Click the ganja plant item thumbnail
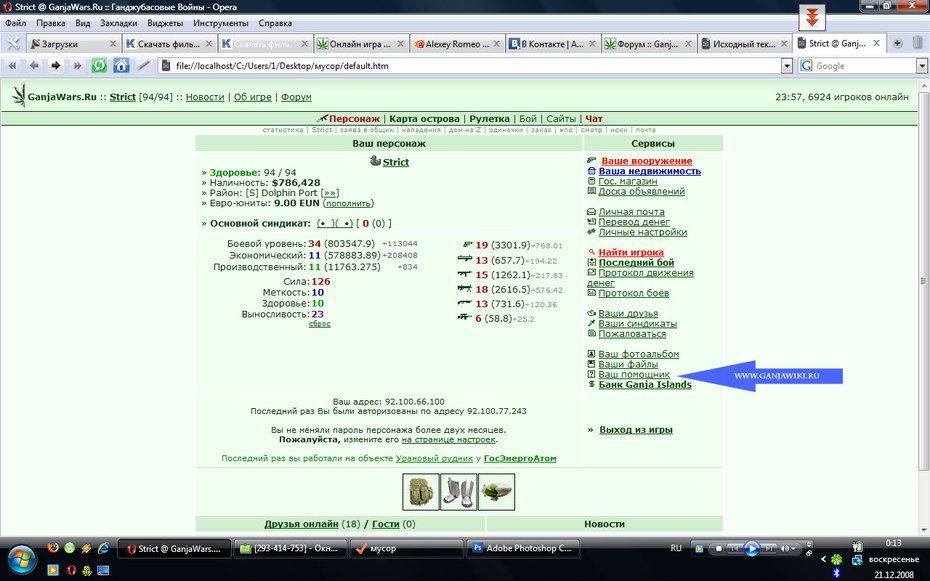The image size is (930, 581). click(496, 491)
